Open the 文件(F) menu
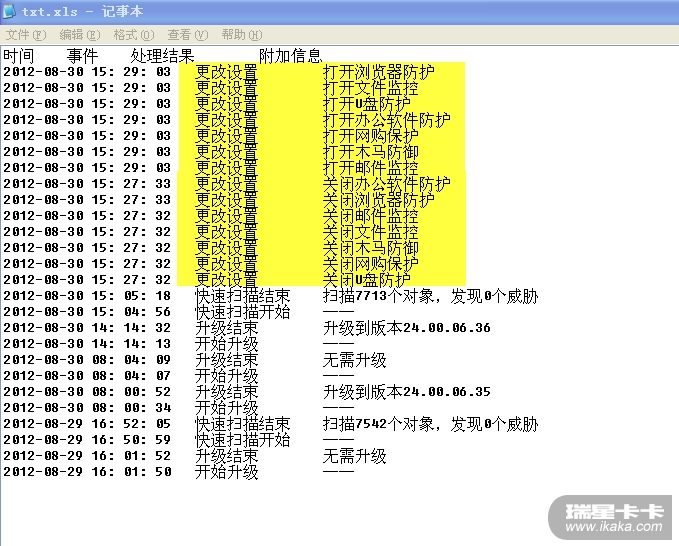 pyautogui.click(x=26, y=35)
